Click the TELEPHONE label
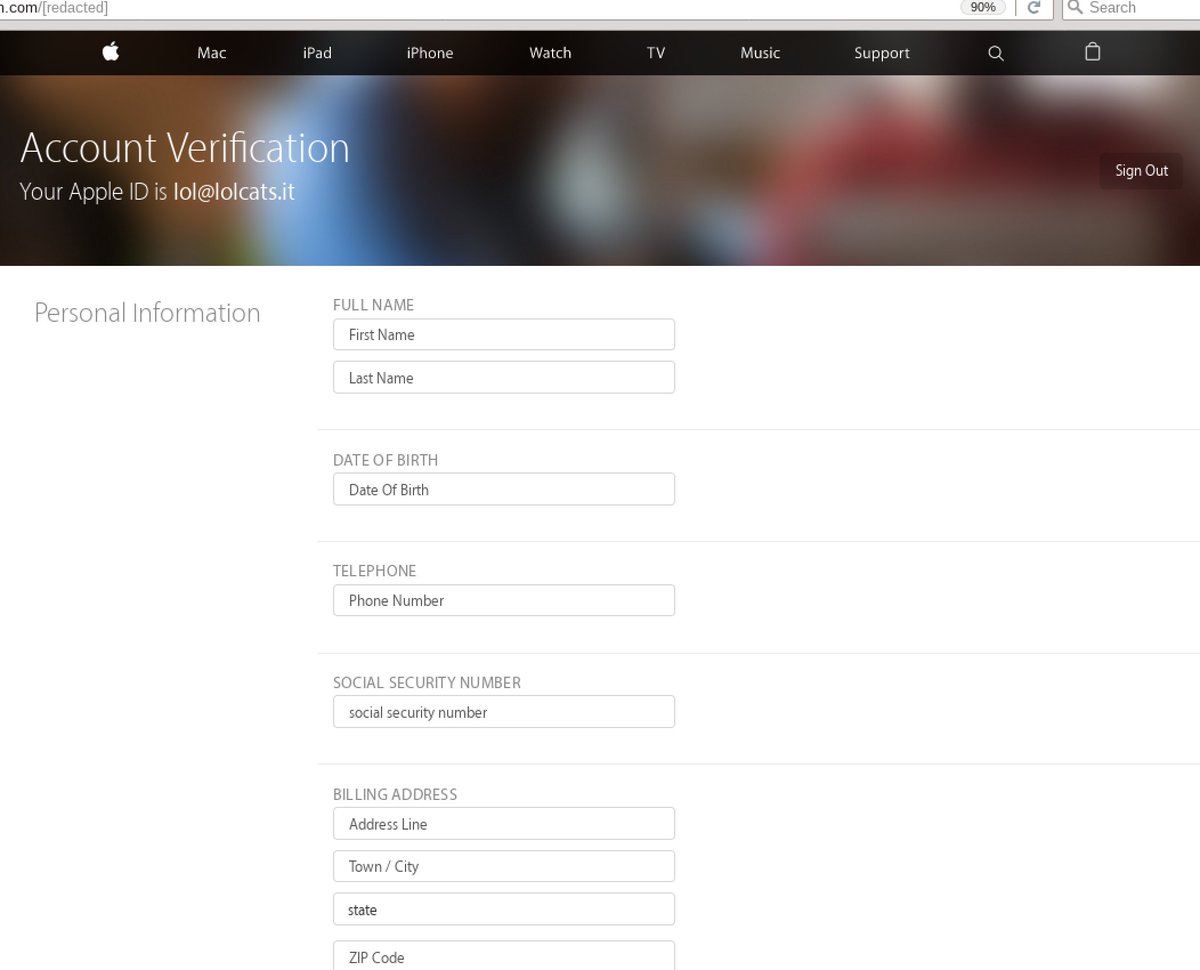1200x970 pixels. 374,571
